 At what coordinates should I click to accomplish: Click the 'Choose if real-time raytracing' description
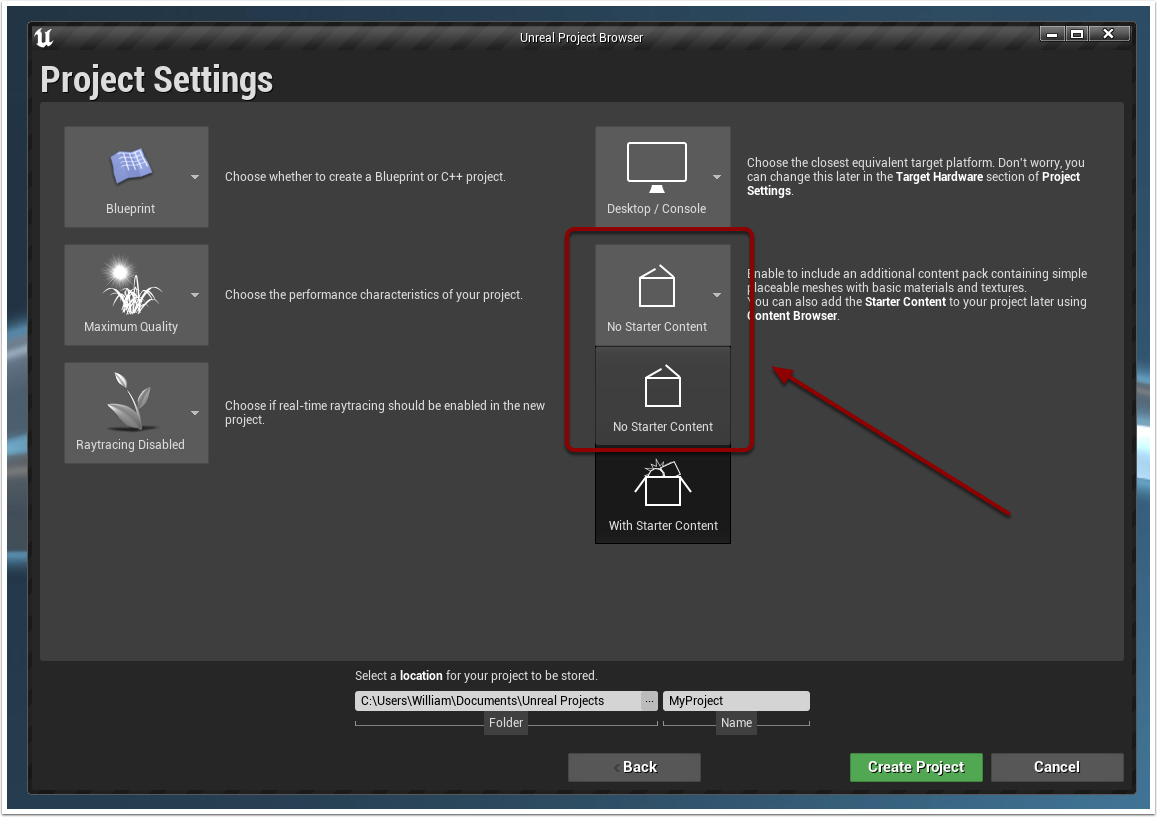[385, 413]
